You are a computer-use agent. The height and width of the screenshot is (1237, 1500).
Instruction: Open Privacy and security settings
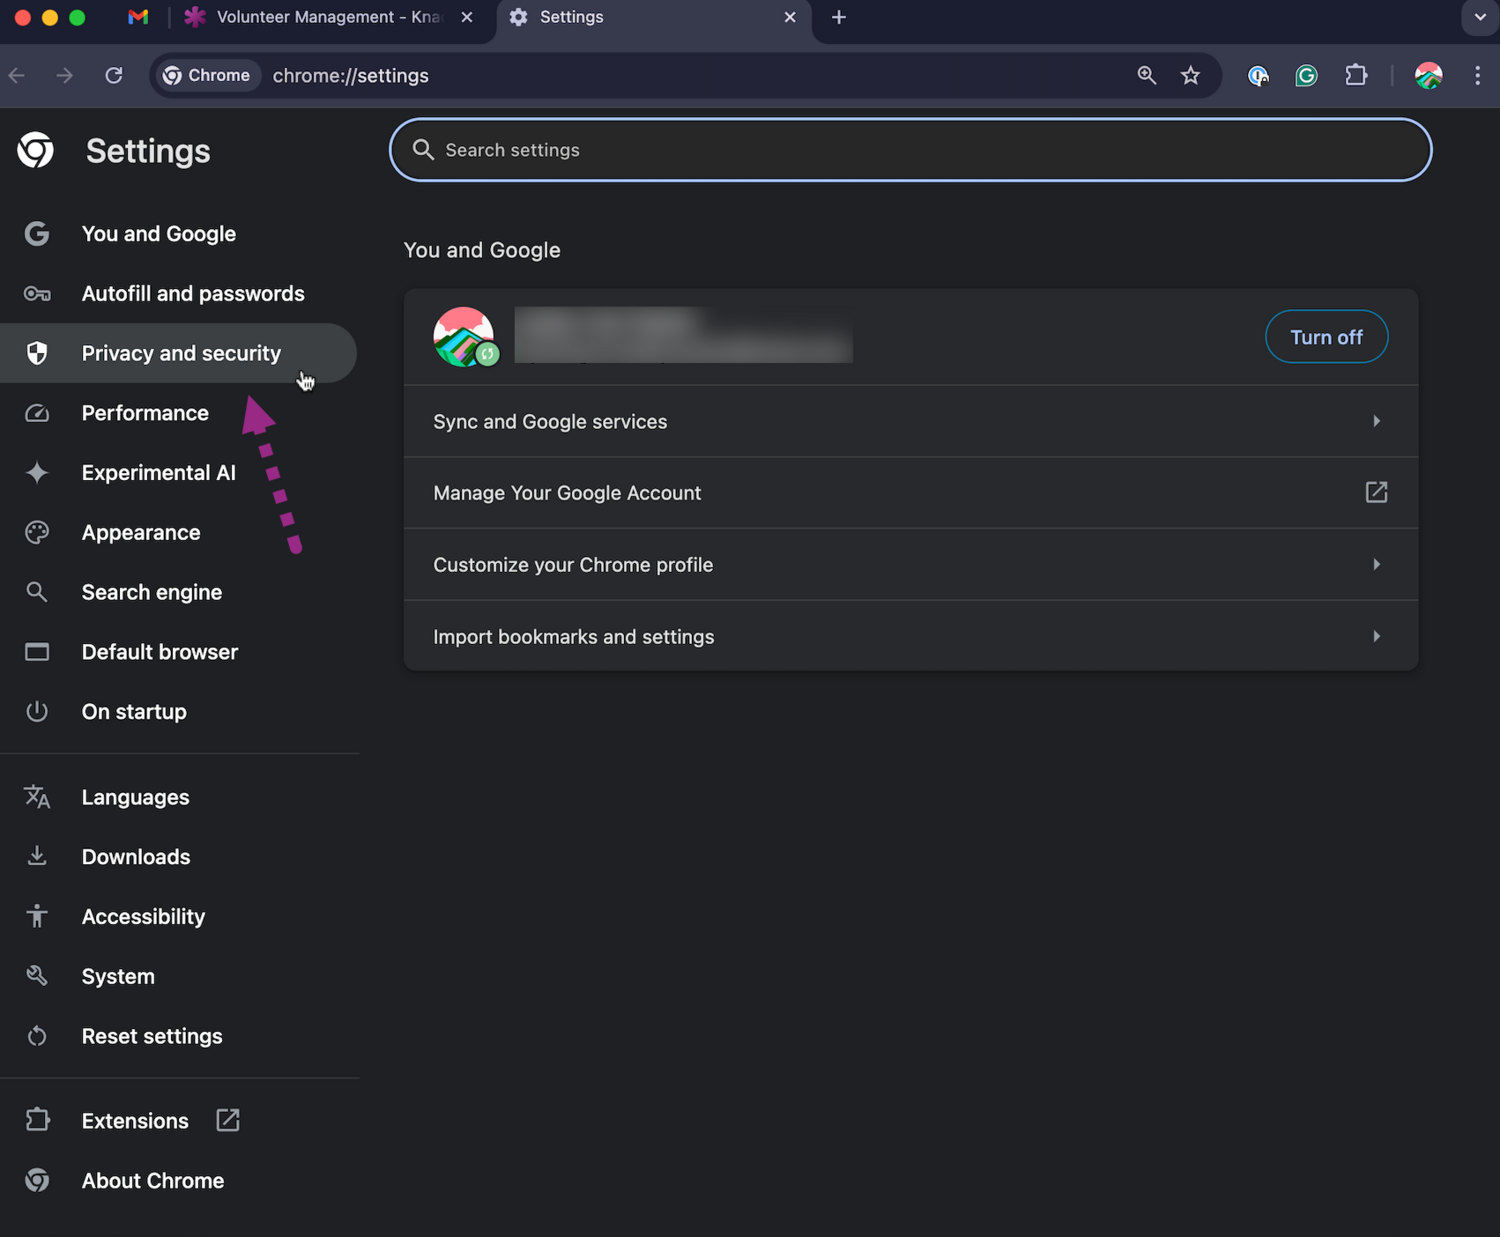[x=181, y=353]
